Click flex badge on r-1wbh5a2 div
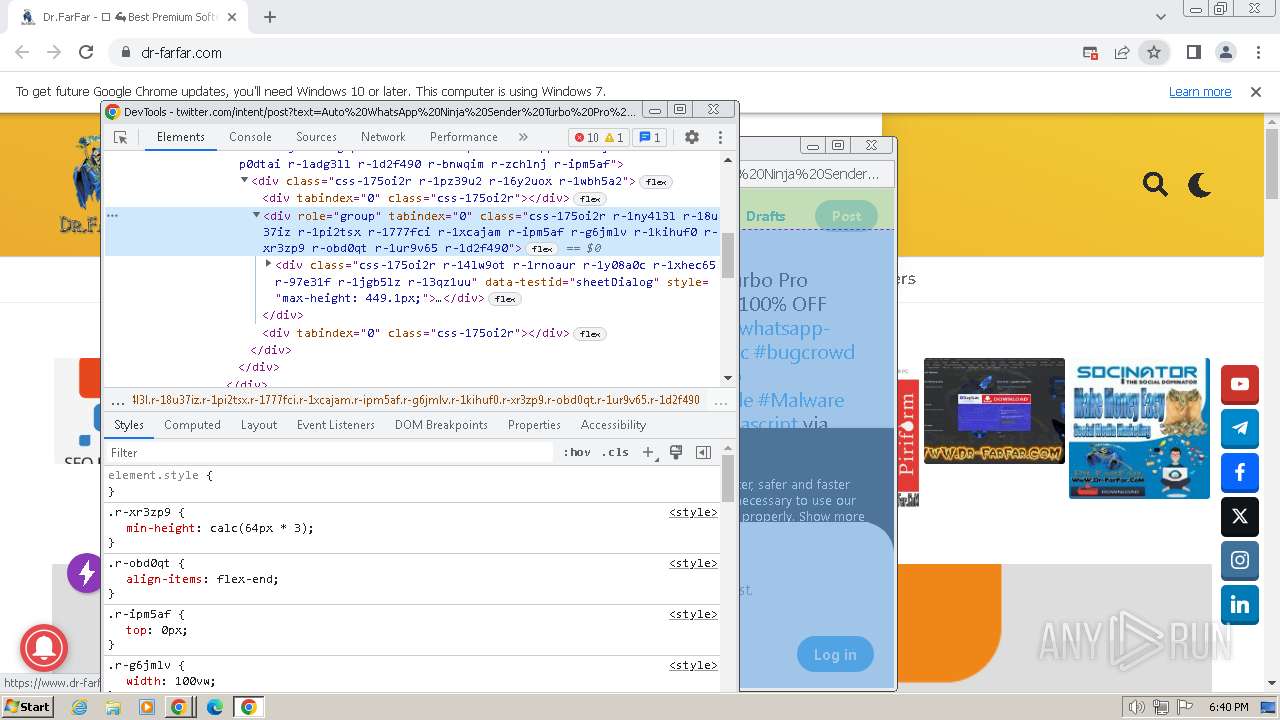The image size is (1280, 720). [x=656, y=182]
